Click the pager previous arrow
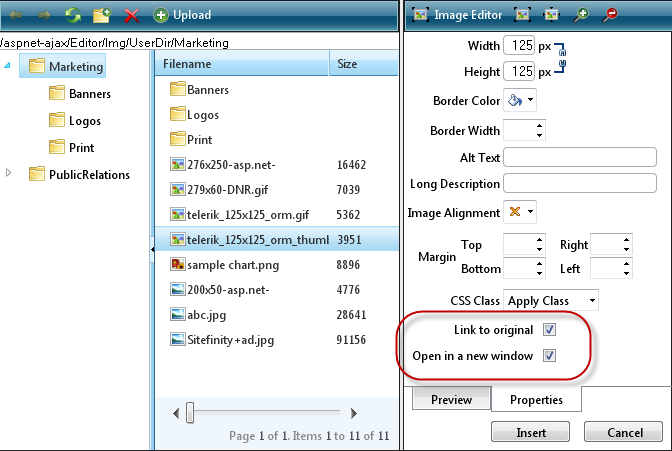Viewport: 672px width, 451px height. [x=176, y=413]
